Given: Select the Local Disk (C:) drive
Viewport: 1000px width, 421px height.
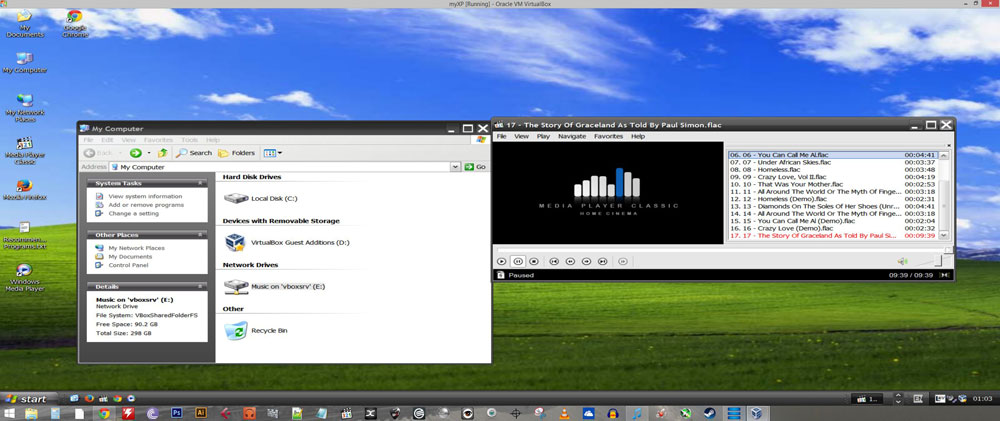Looking at the screenshot, I should (x=261, y=198).
